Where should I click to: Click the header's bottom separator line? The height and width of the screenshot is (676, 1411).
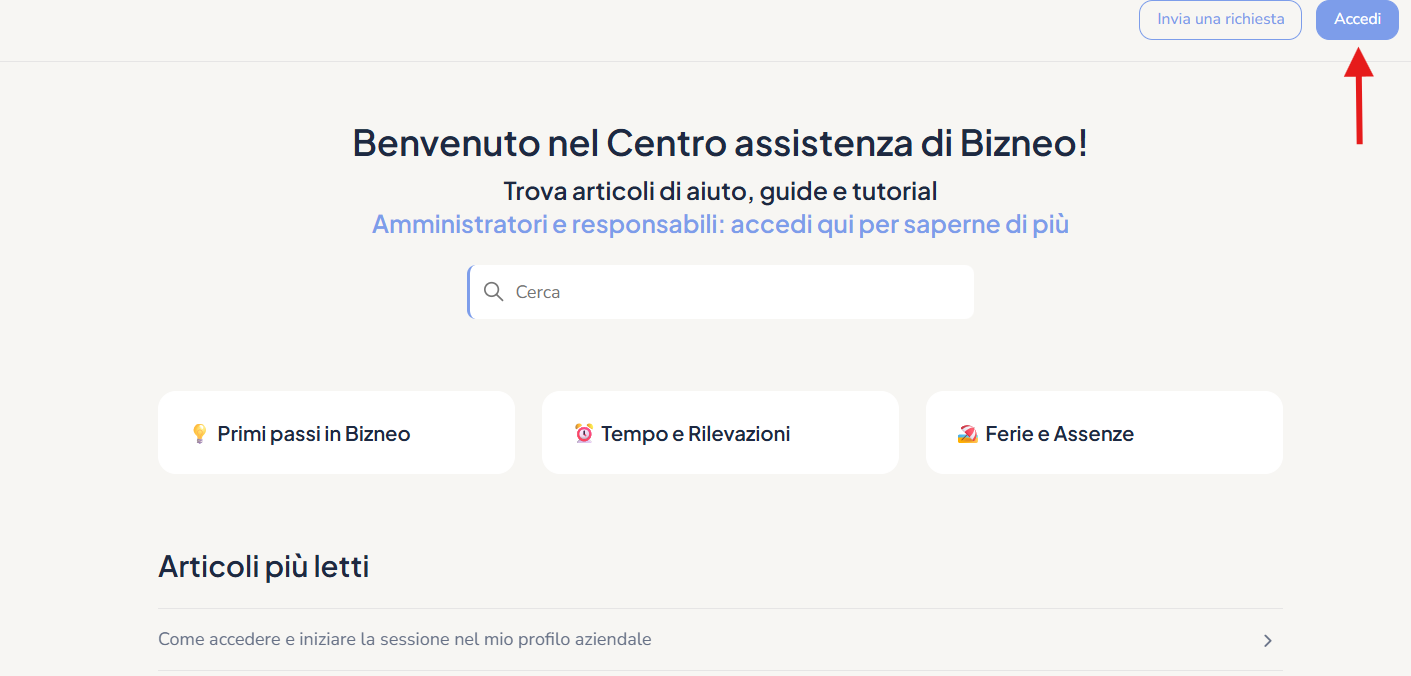[x=700, y=61]
